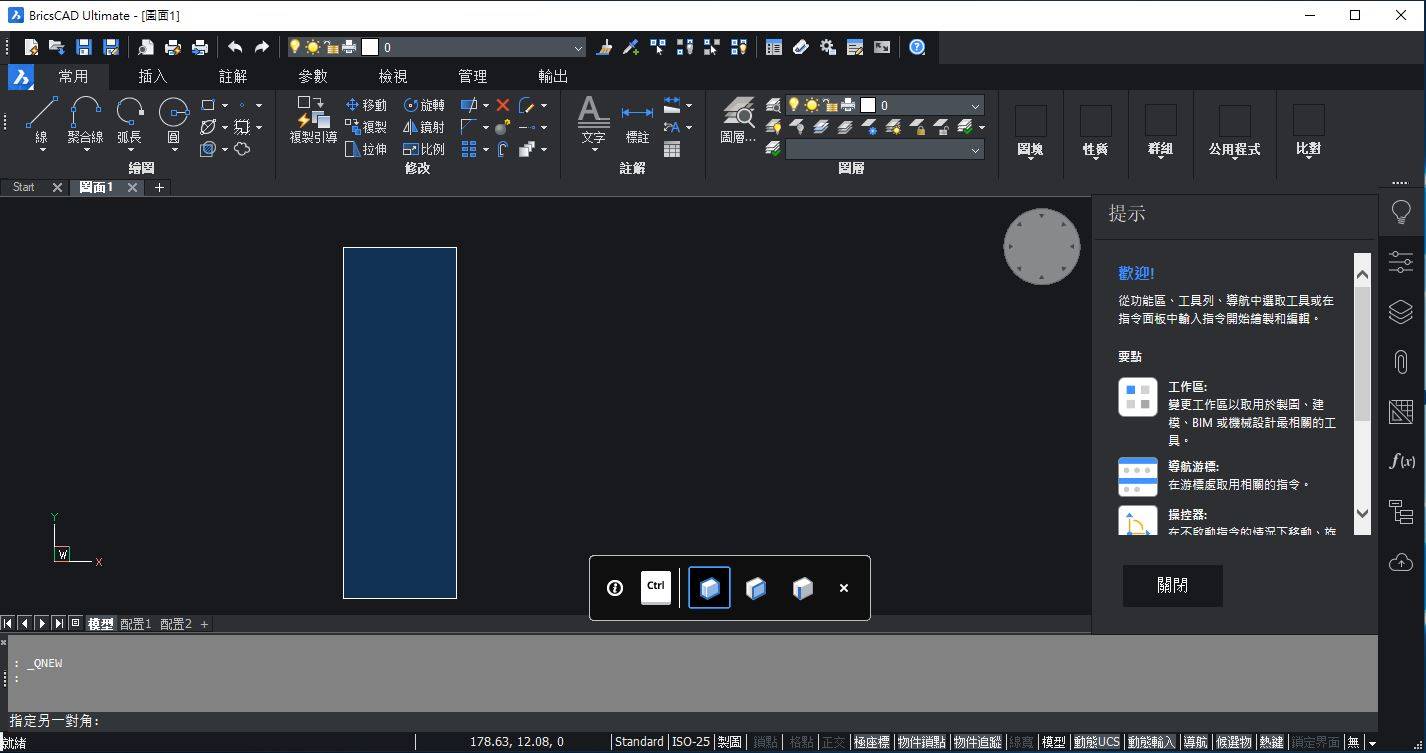Viewport: 1426px width, 753px height.
Task: Click the 關閉 button in tips panel
Action: pos(1172,585)
